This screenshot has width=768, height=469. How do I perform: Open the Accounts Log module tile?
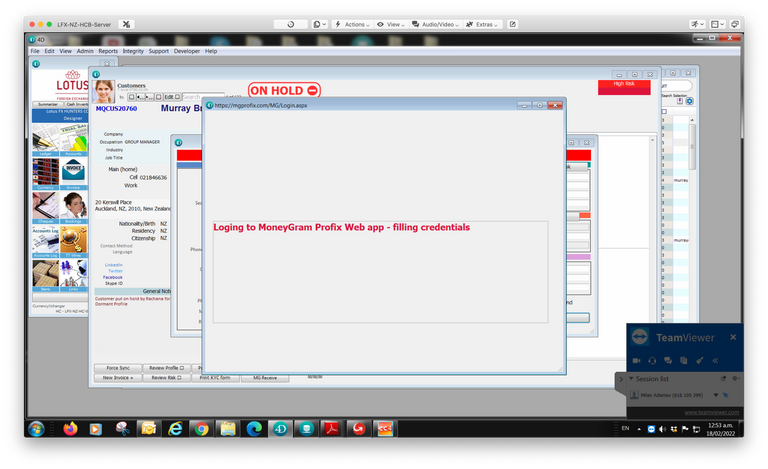[x=46, y=242]
